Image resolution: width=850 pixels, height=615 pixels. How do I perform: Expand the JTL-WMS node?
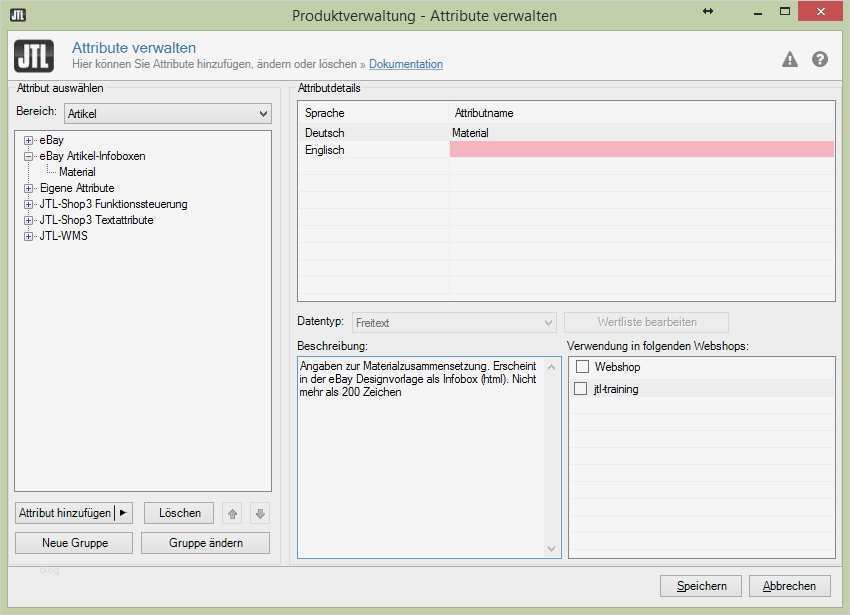[28, 236]
